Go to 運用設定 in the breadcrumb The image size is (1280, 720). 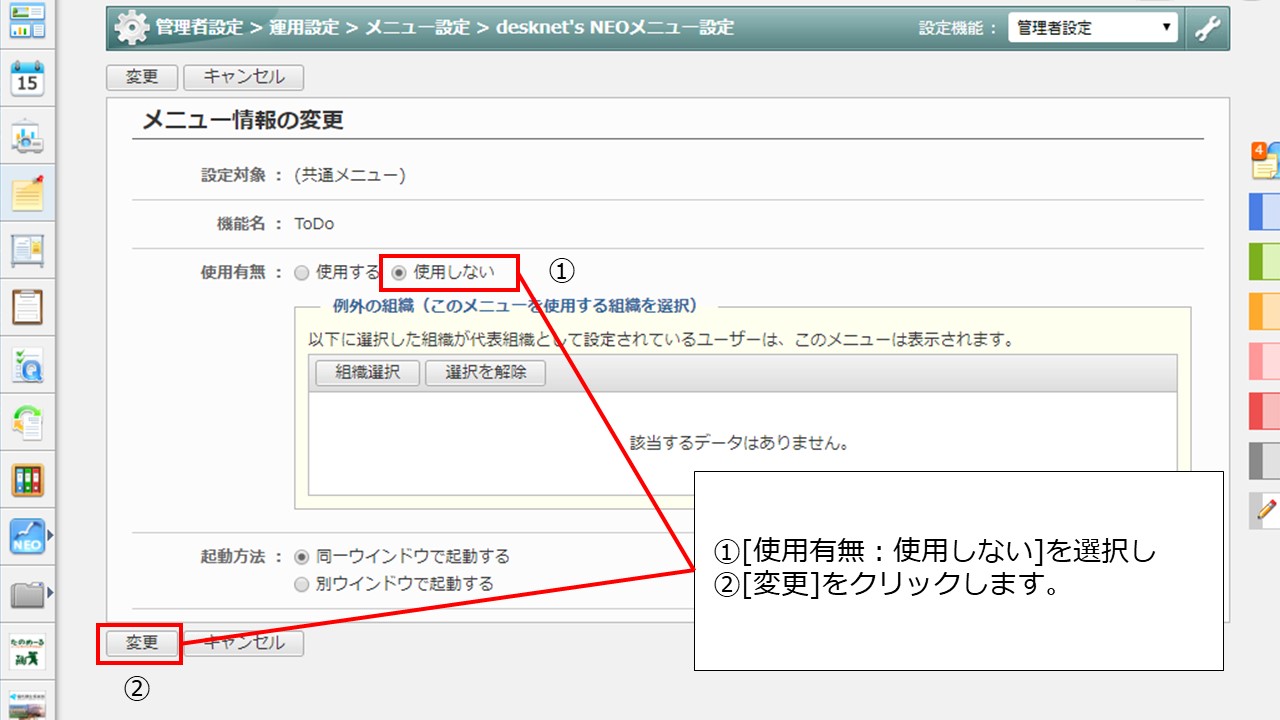point(303,28)
